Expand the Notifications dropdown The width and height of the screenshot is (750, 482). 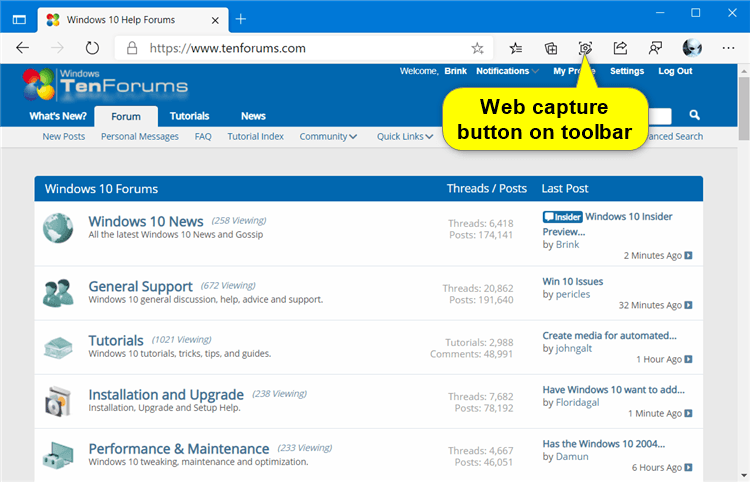[507, 71]
